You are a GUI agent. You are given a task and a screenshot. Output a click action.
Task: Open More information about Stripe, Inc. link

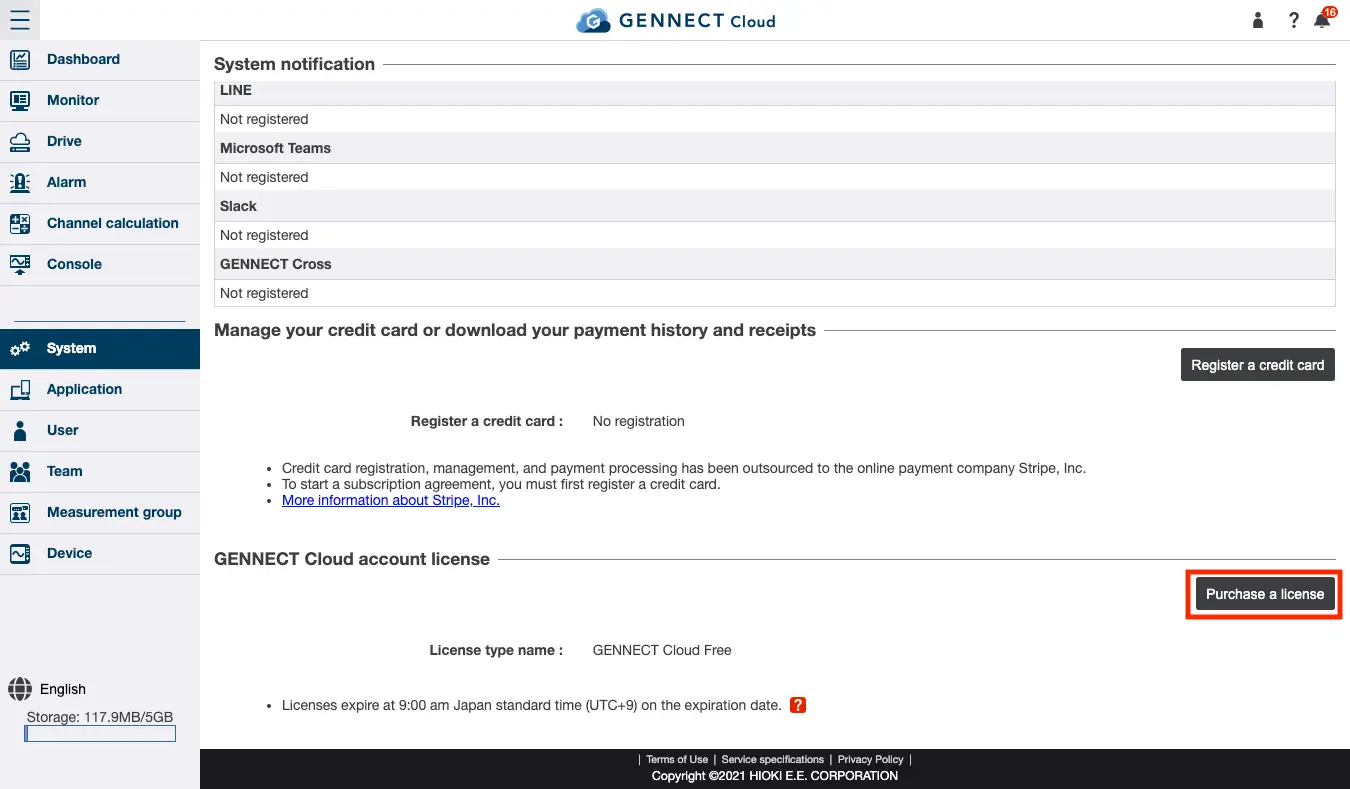(x=391, y=500)
